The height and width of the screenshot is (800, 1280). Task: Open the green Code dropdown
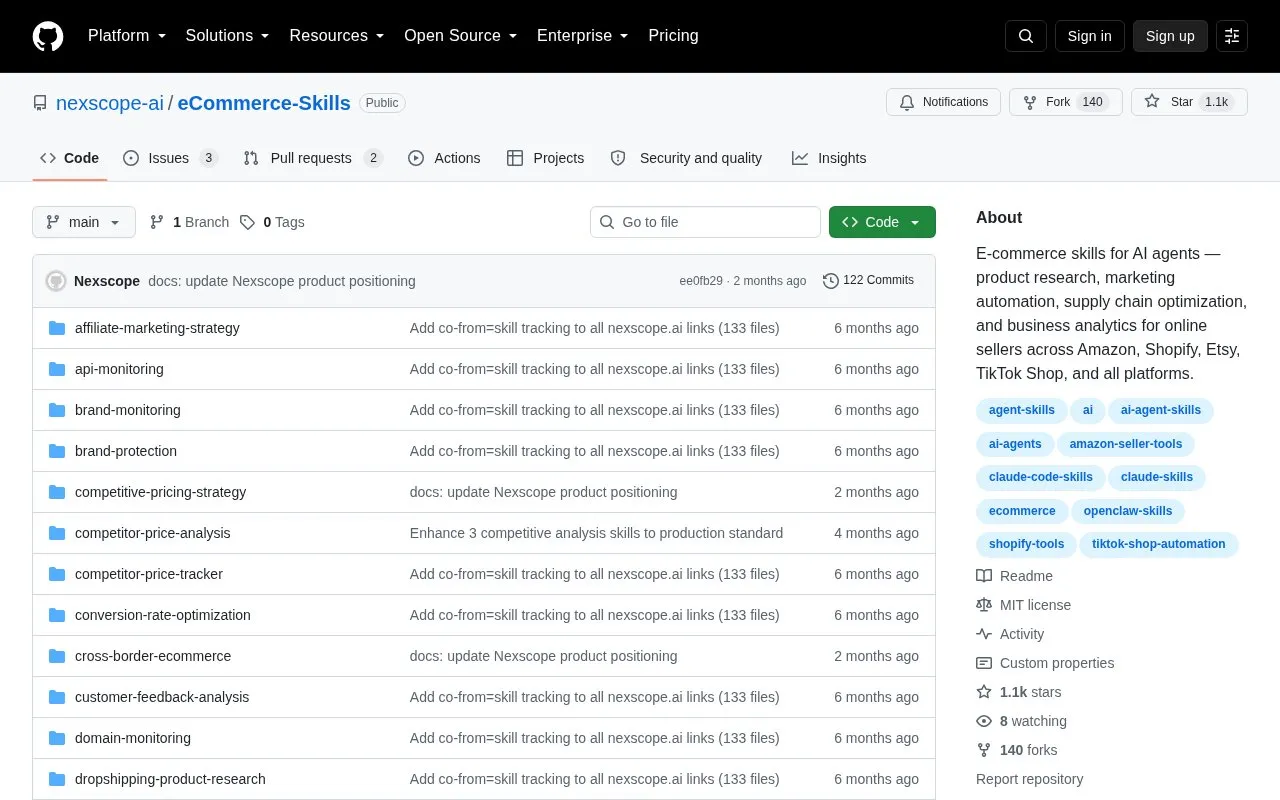[x=882, y=222]
